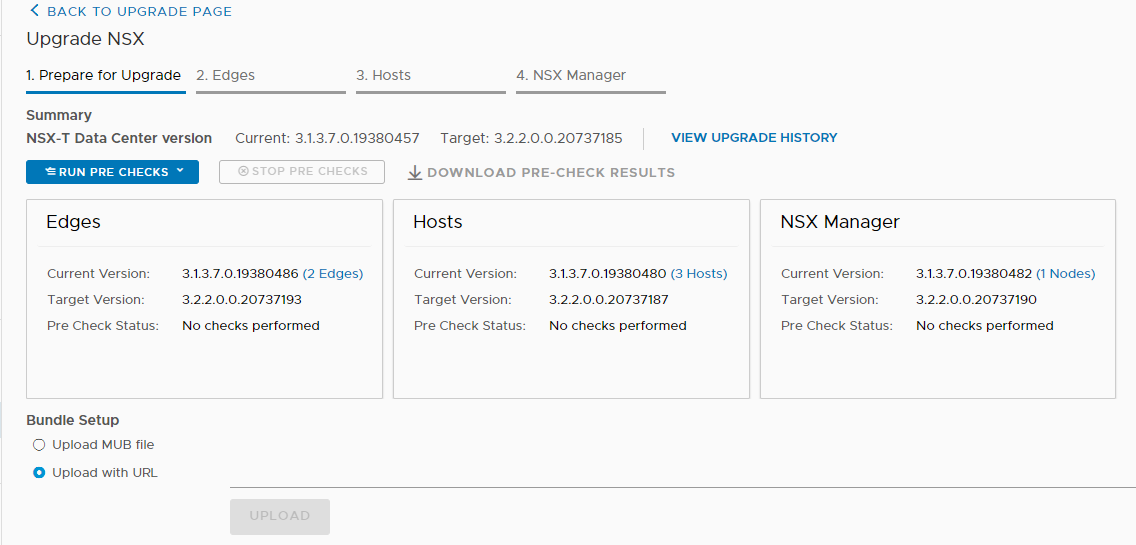Open the 1 Nodes link
This screenshot has width=1136, height=545.
[x=1065, y=274]
